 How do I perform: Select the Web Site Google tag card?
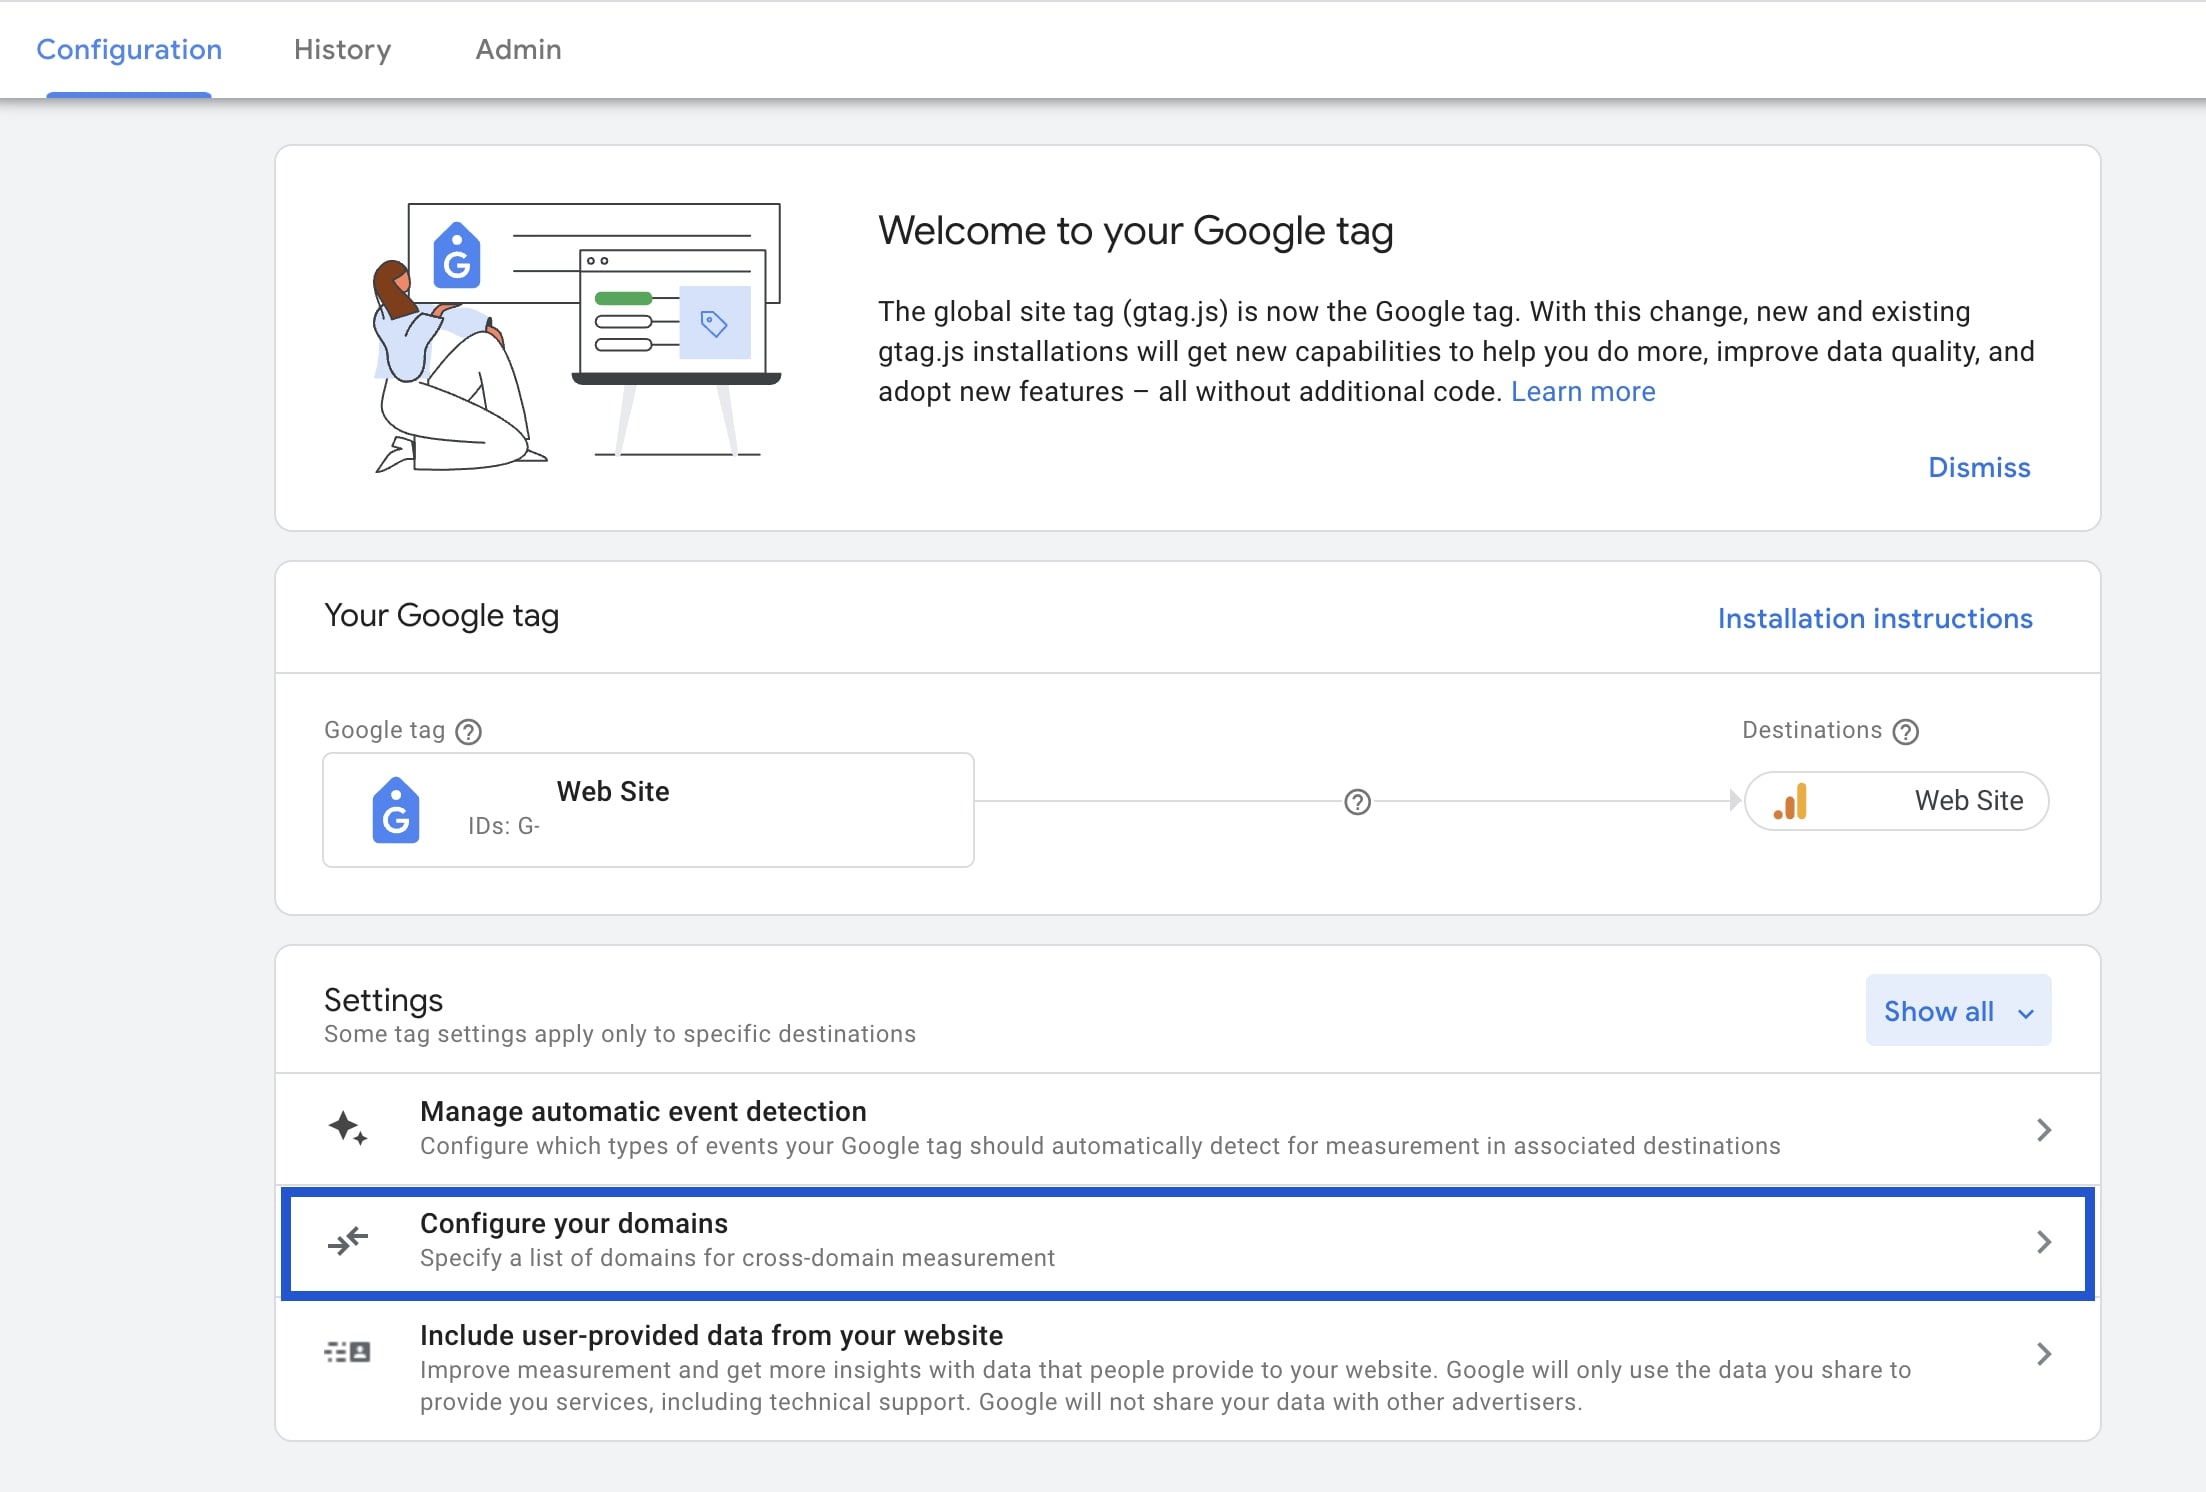[x=648, y=810]
